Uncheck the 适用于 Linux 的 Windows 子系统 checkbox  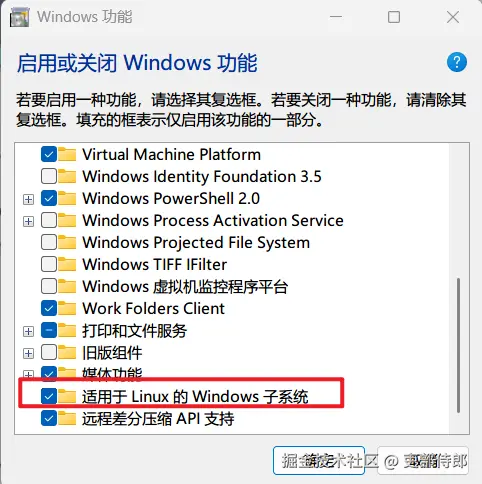pyautogui.click(x=49, y=396)
